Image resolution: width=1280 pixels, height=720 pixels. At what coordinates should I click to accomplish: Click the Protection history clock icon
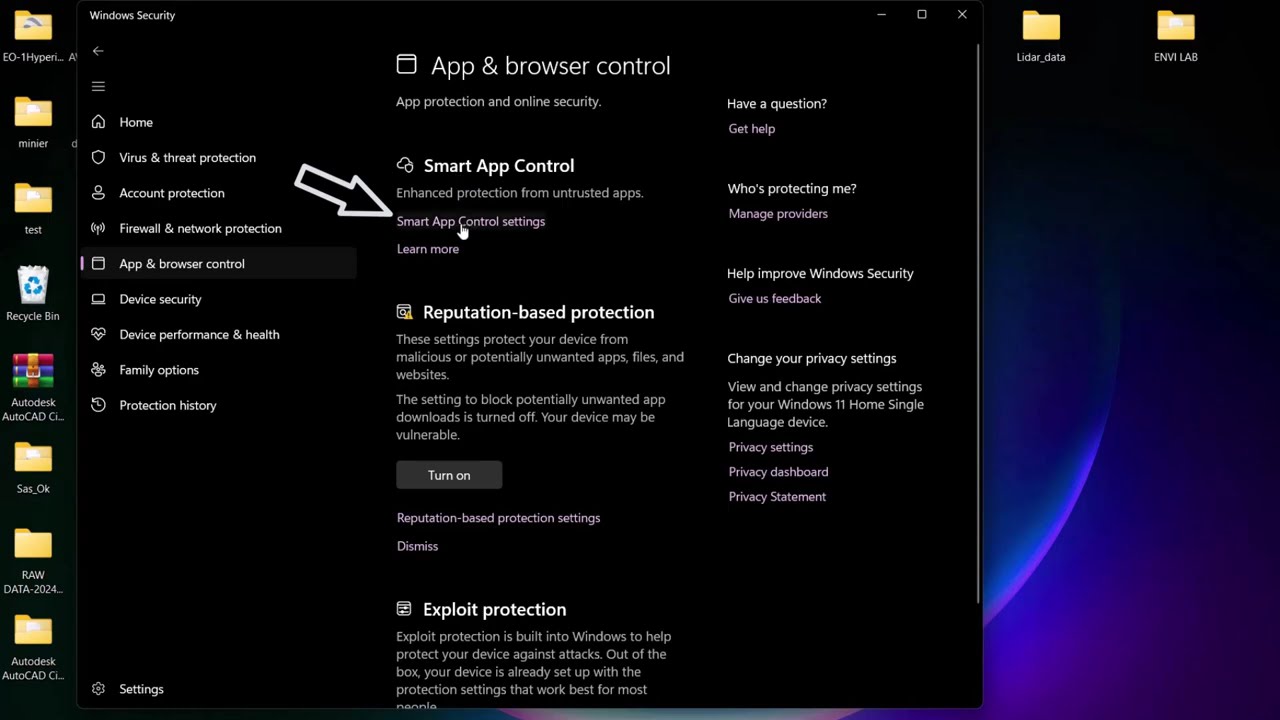click(98, 405)
